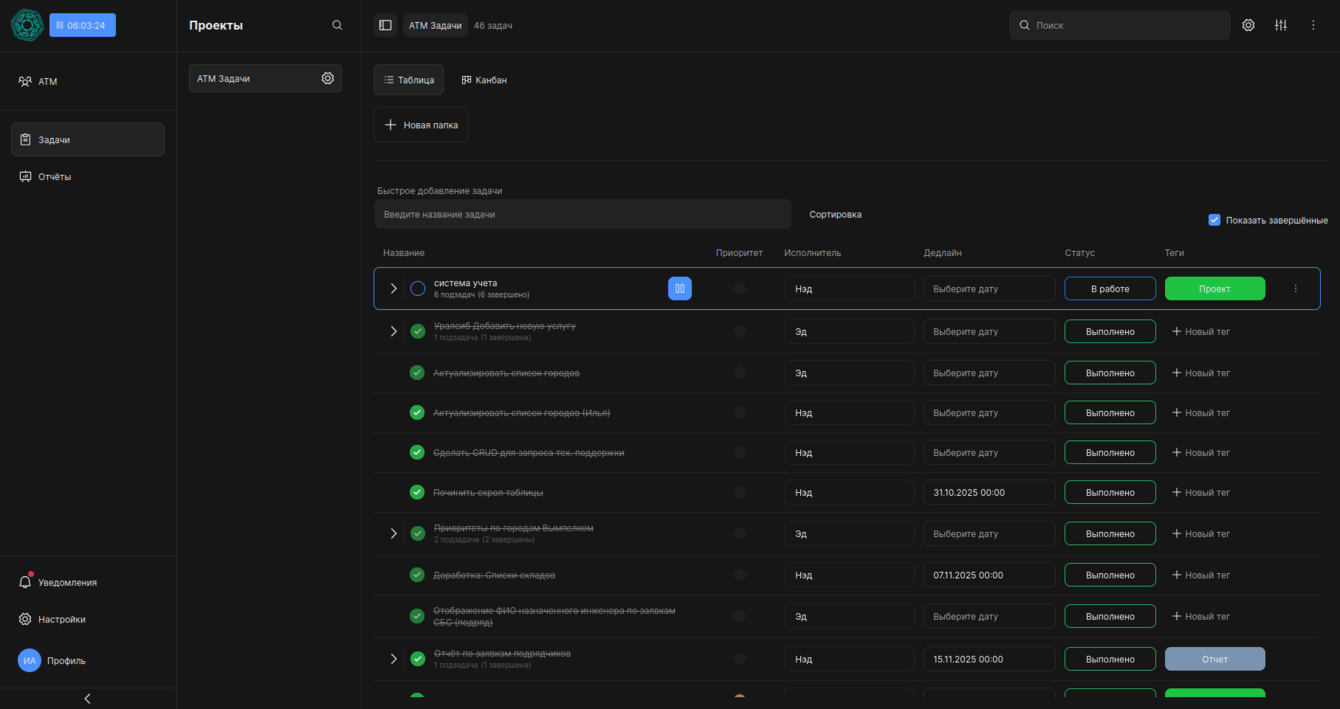Uncheck Уралсиб Добавить новую услугу task
This screenshot has height=709, width=1340.
[418, 331]
